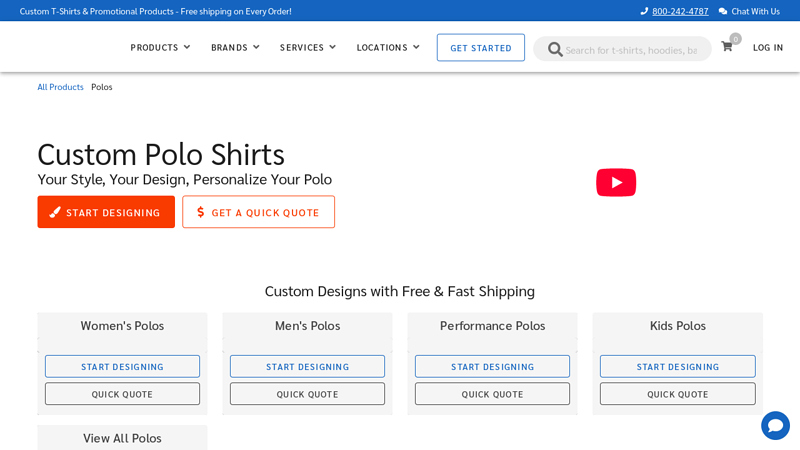Viewport: 800px width, 450px height.
Task: Click the phone icon in the top bar
Action: pyautogui.click(x=644, y=11)
